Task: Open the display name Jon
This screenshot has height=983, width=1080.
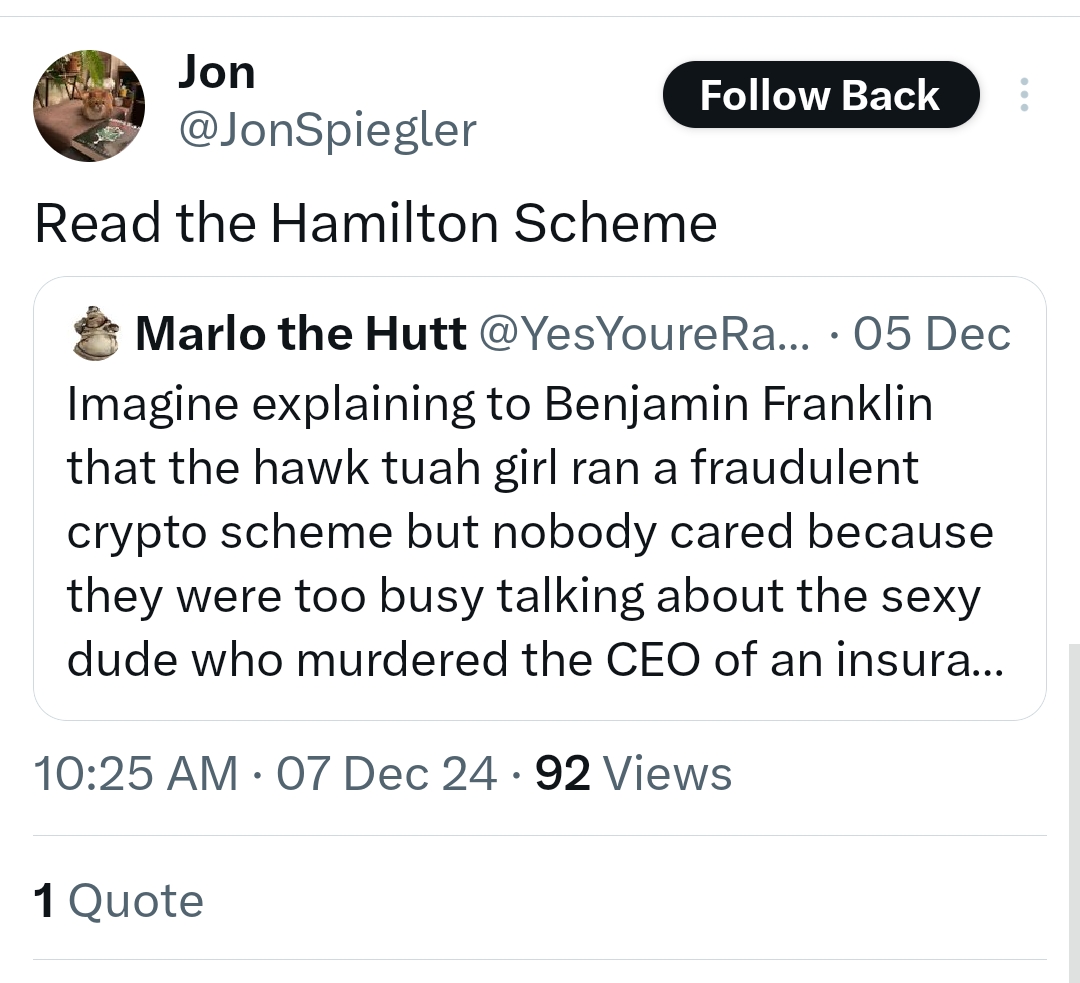Action: tap(216, 72)
